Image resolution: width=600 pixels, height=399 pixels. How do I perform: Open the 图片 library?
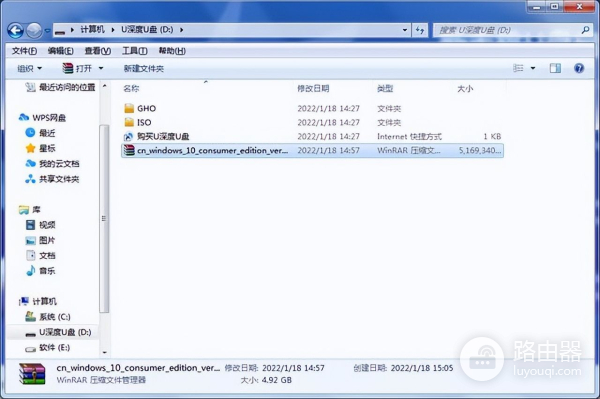point(41,240)
